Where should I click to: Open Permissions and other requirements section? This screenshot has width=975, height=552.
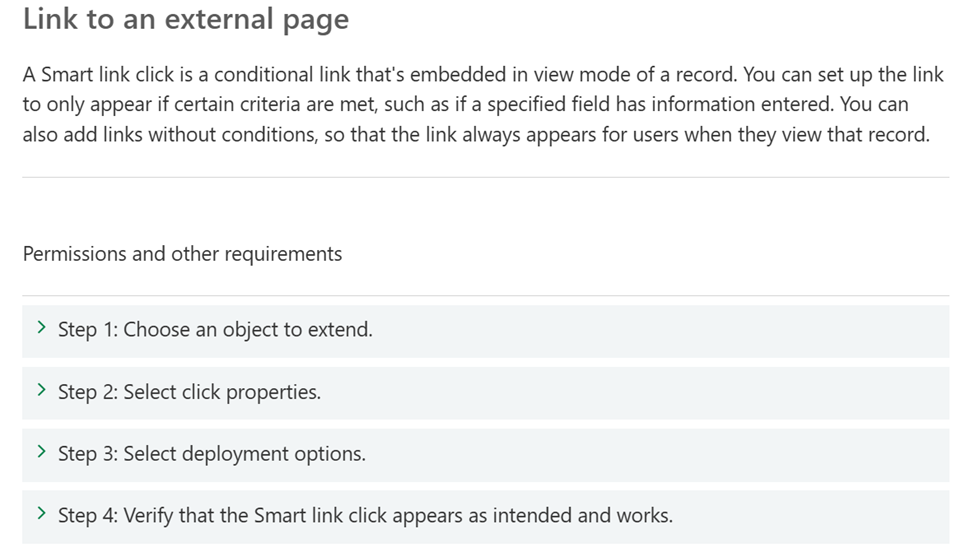pos(182,254)
